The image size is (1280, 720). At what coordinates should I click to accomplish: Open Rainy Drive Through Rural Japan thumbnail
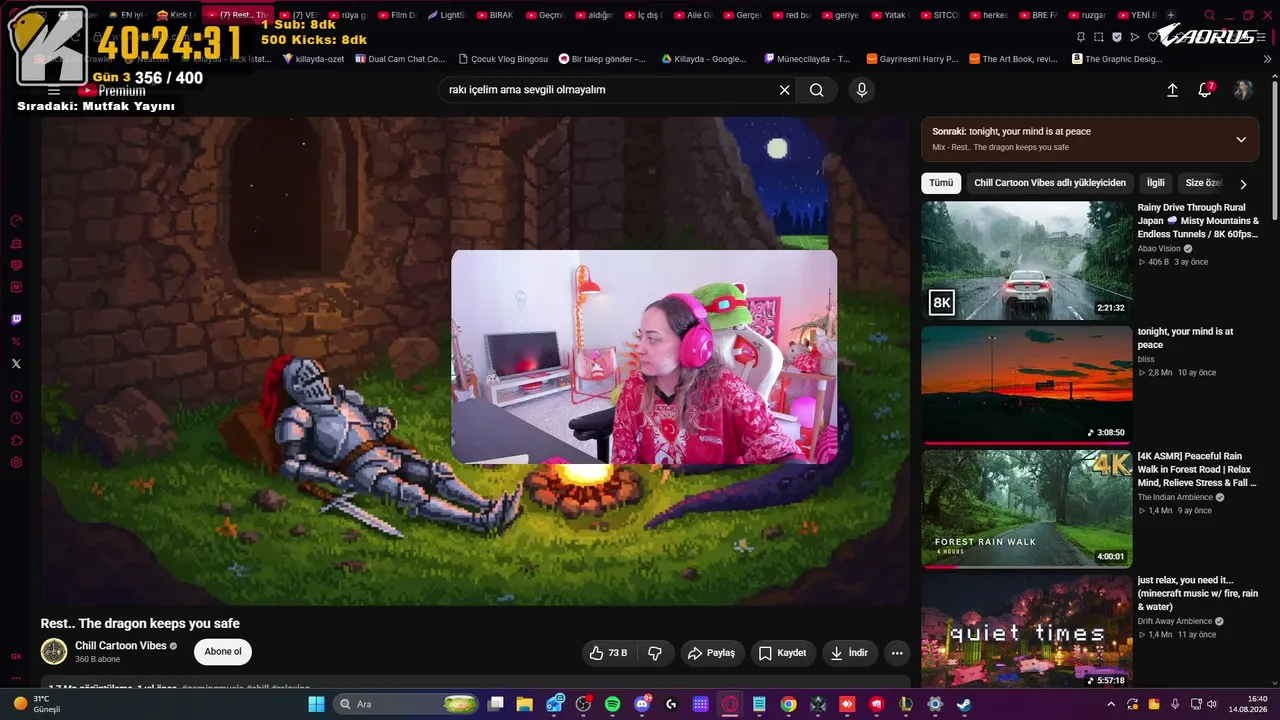tap(1027, 261)
